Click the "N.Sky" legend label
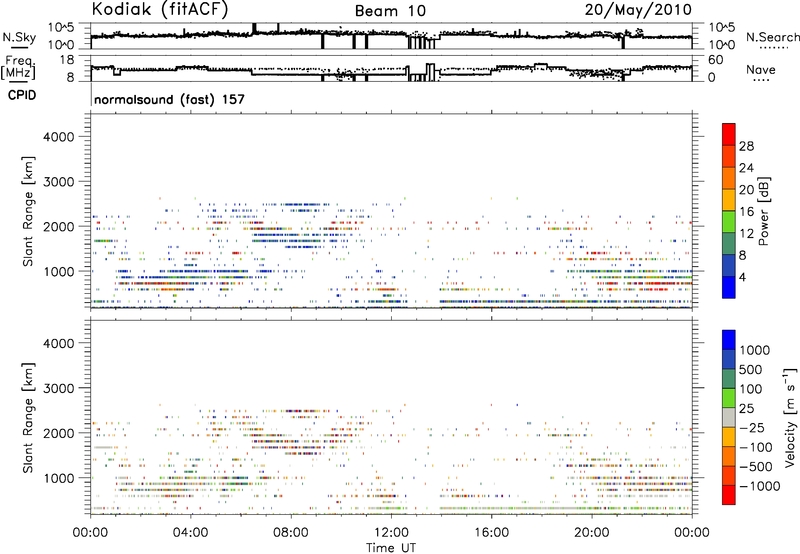This screenshot has height=554, width=800. (x=19, y=37)
